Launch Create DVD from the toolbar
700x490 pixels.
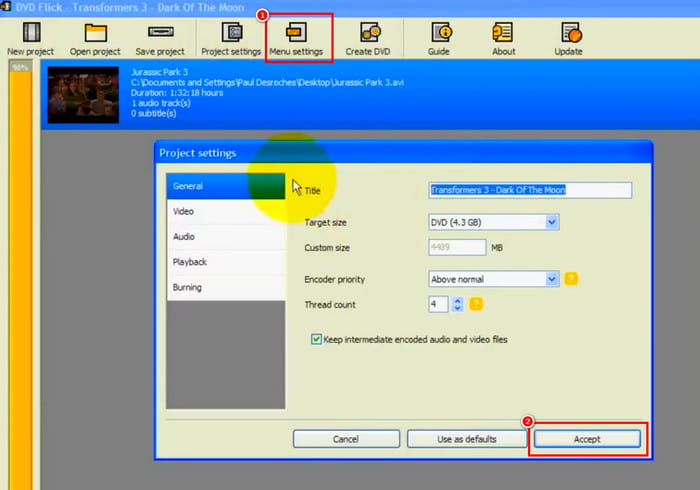click(368, 39)
